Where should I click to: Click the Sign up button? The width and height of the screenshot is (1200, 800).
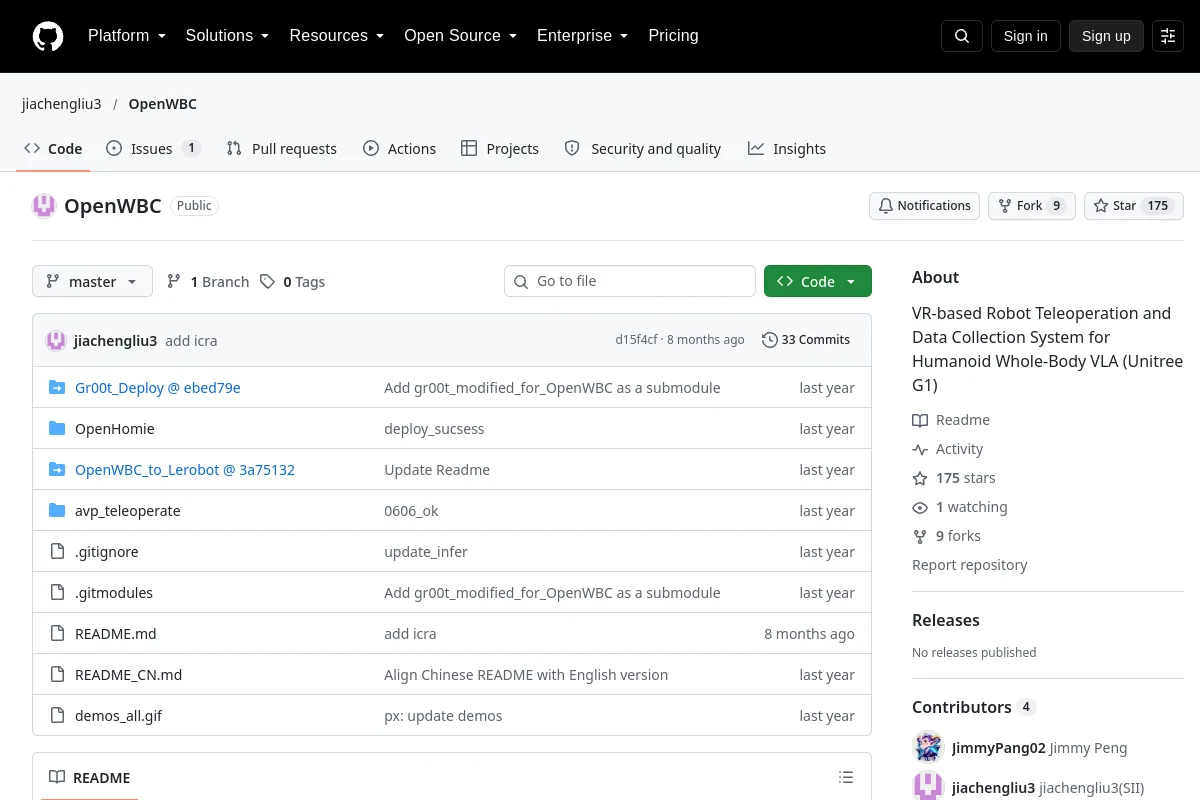pyautogui.click(x=1106, y=36)
